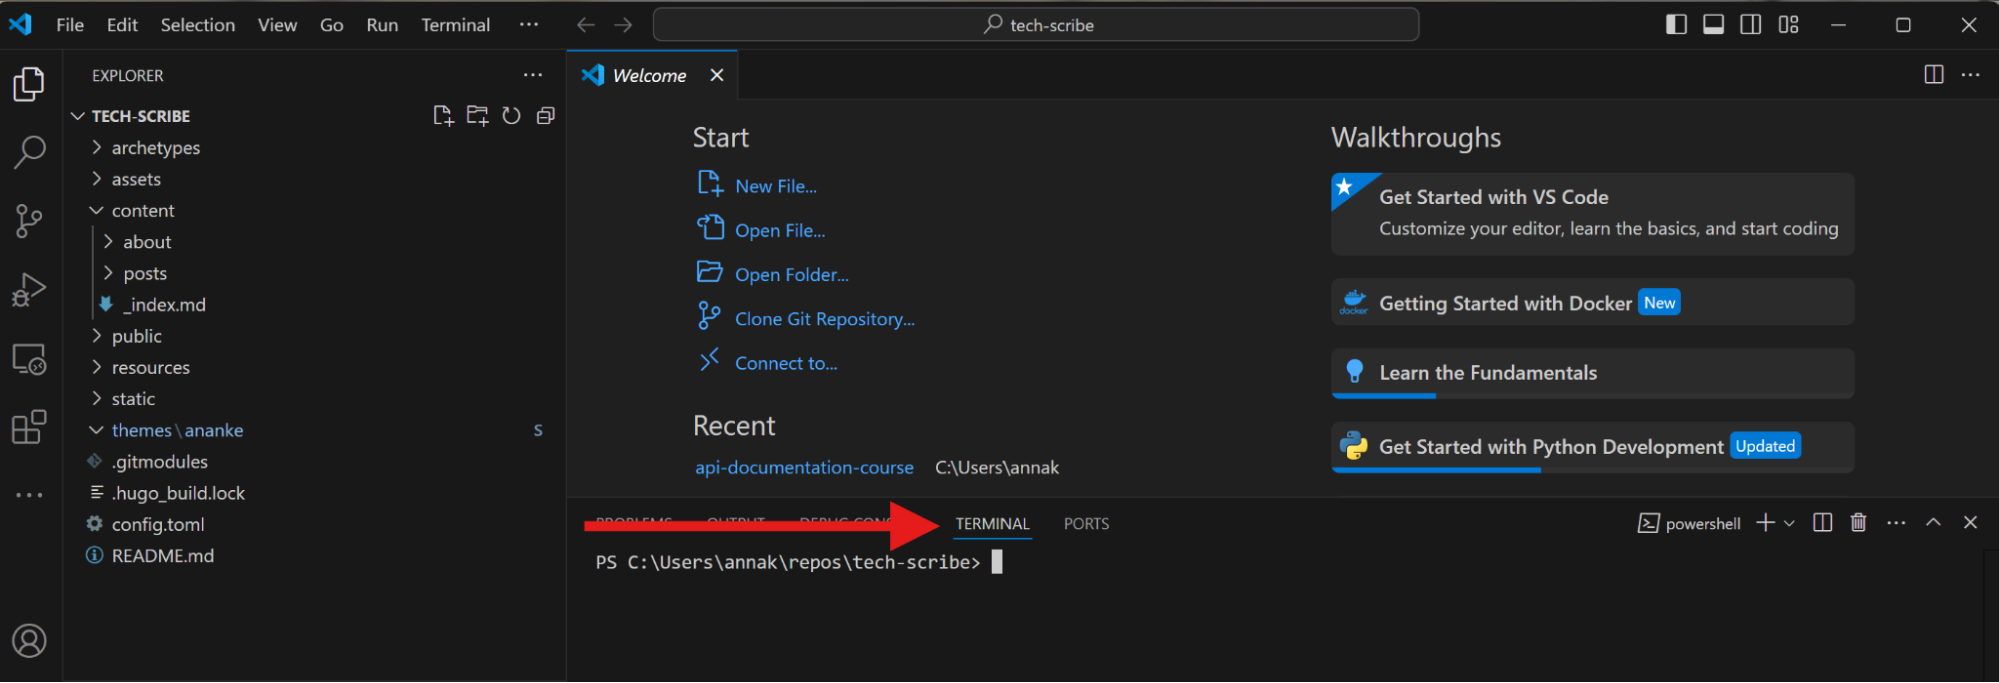1999x683 pixels.
Task: Create a new folder in TECH-SCRIBE explorer
Action: pos(477,116)
